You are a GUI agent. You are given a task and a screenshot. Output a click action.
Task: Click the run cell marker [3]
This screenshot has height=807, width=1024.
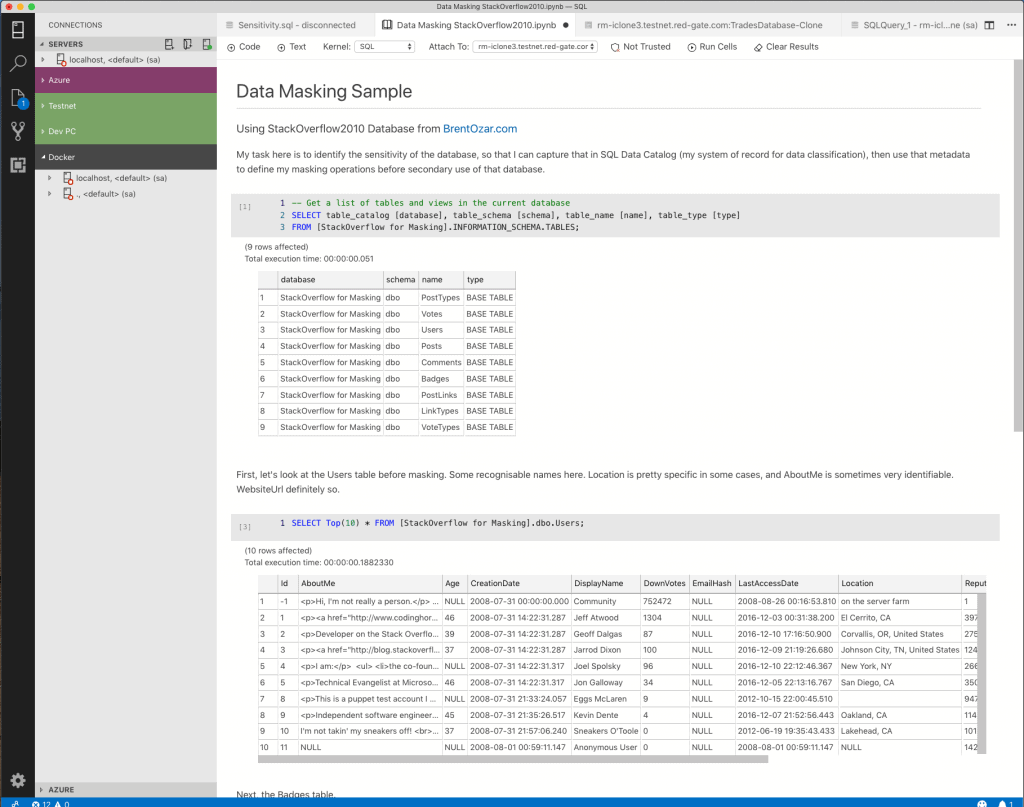click(x=245, y=526)
